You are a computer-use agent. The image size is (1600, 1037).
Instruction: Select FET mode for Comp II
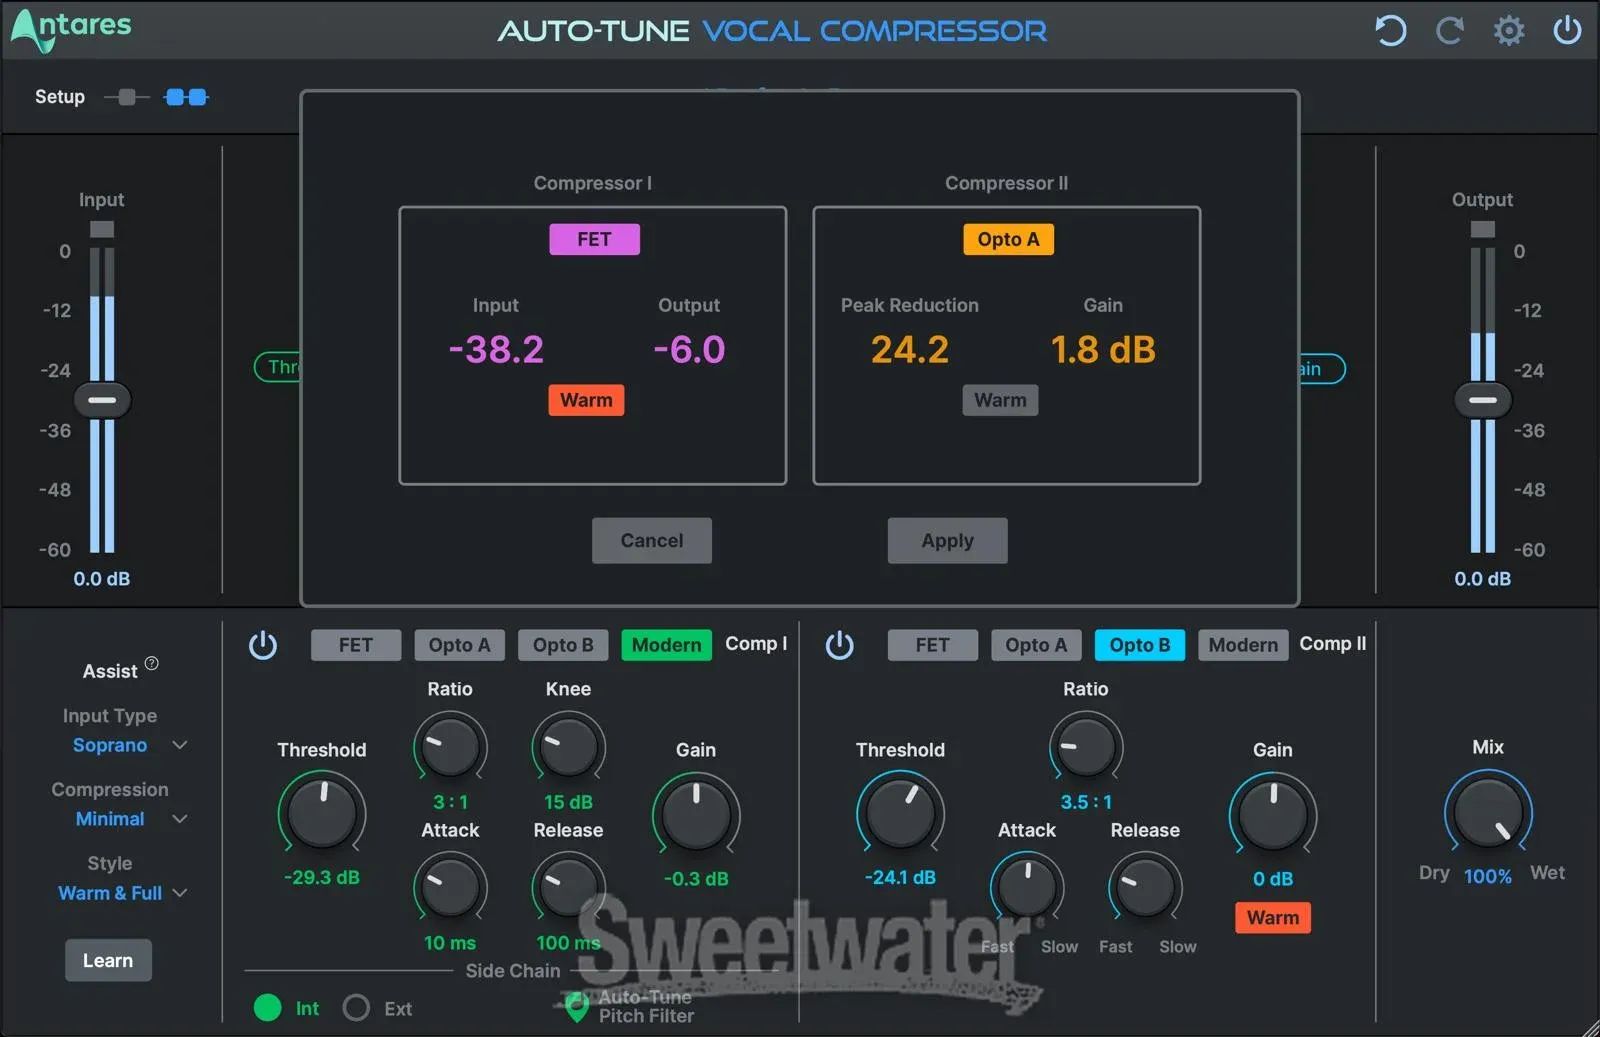coord(933,645)
